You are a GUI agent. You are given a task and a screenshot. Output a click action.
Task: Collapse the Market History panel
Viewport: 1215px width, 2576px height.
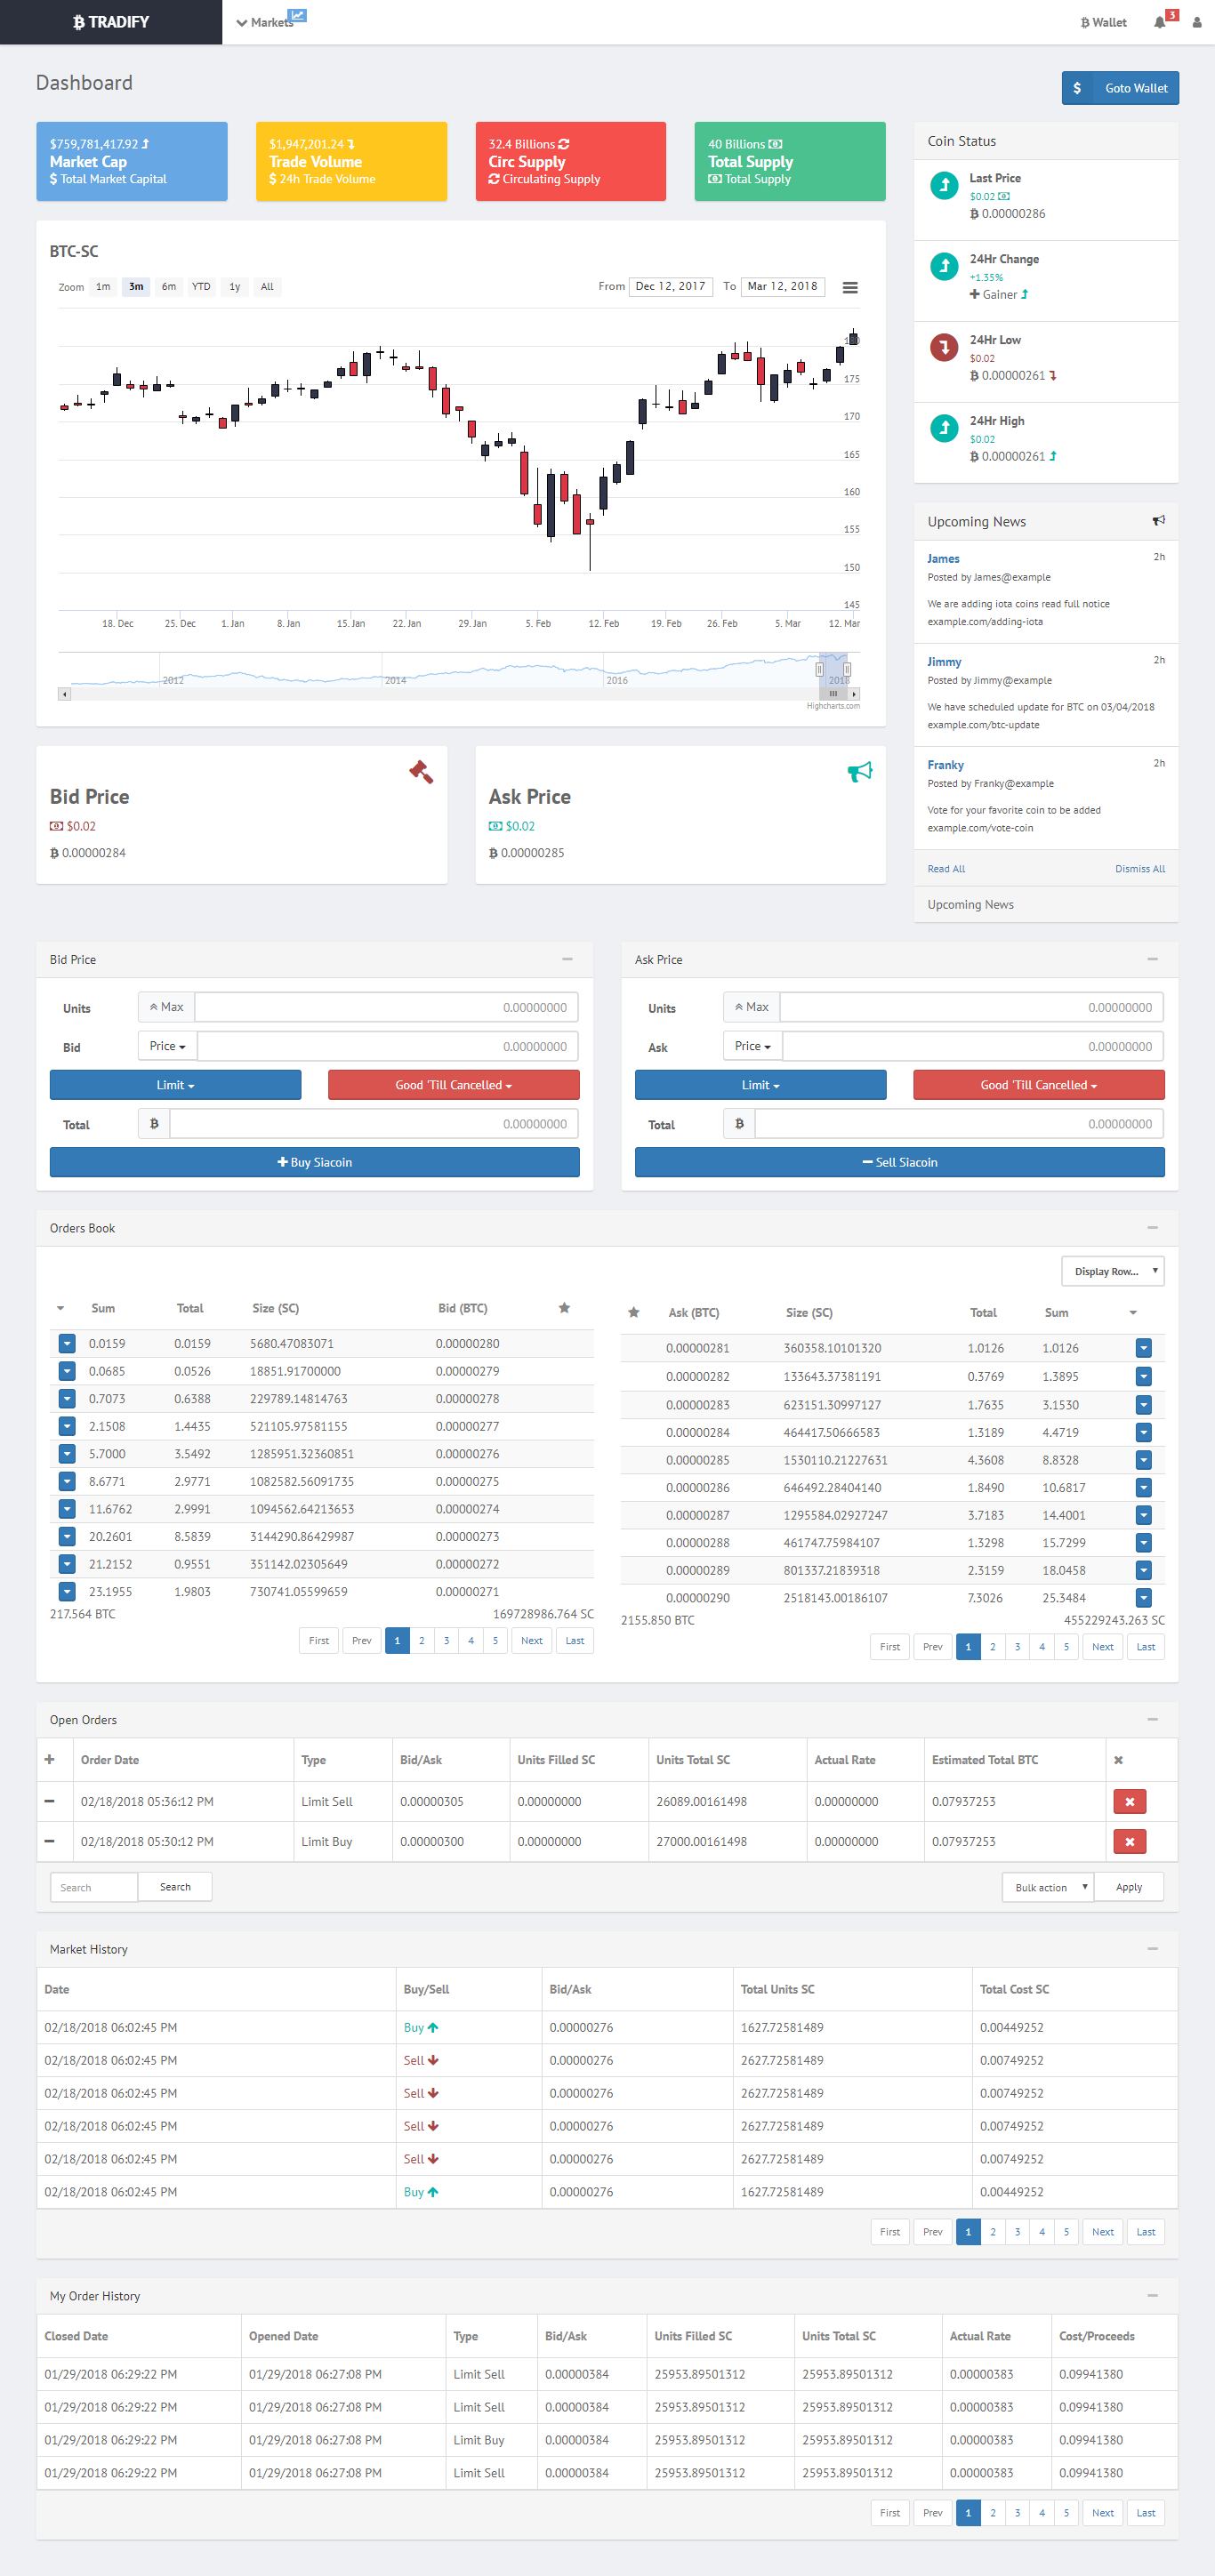click(1152, 1949)
